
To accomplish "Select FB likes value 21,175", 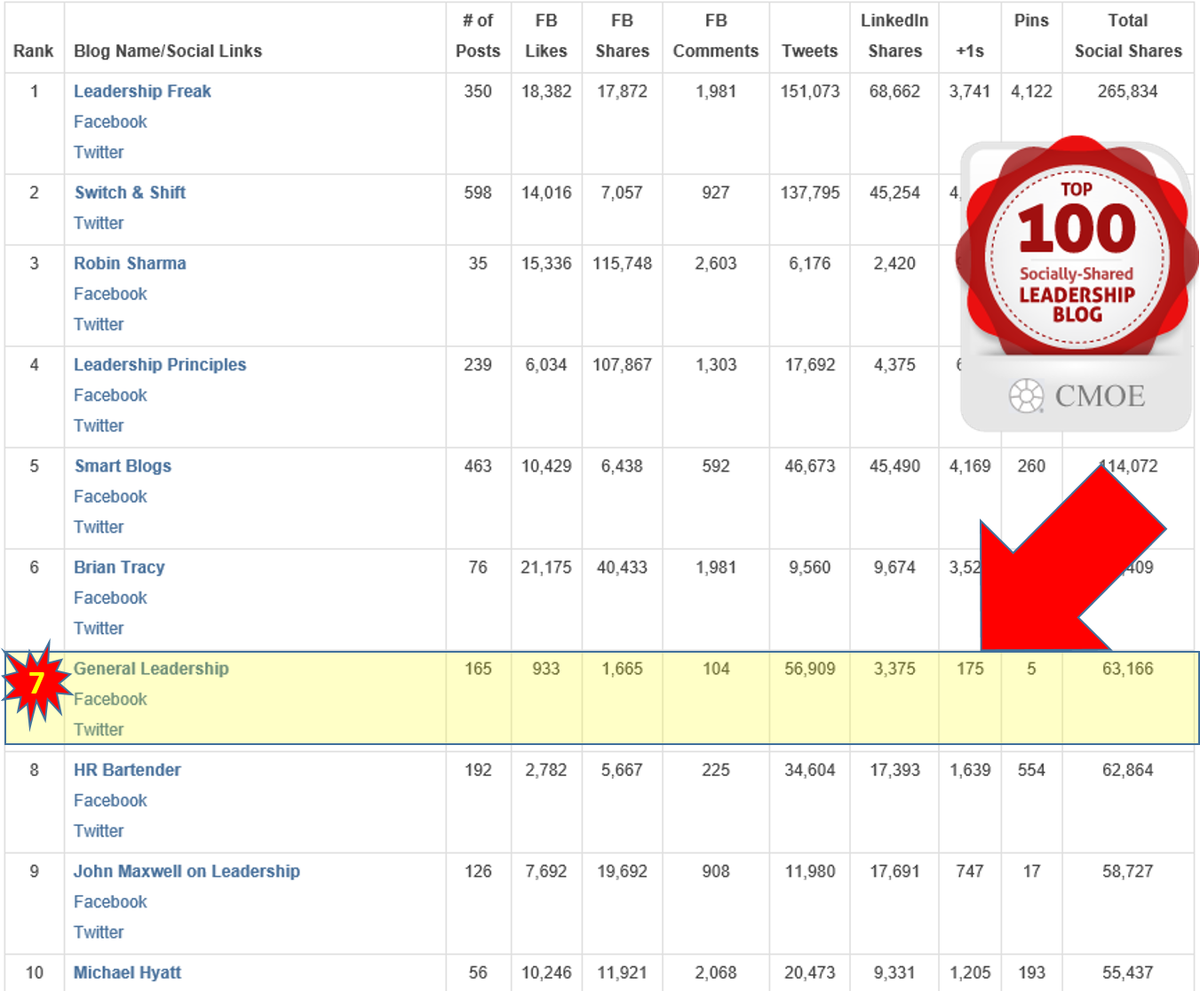I will (x=546, y=567).
